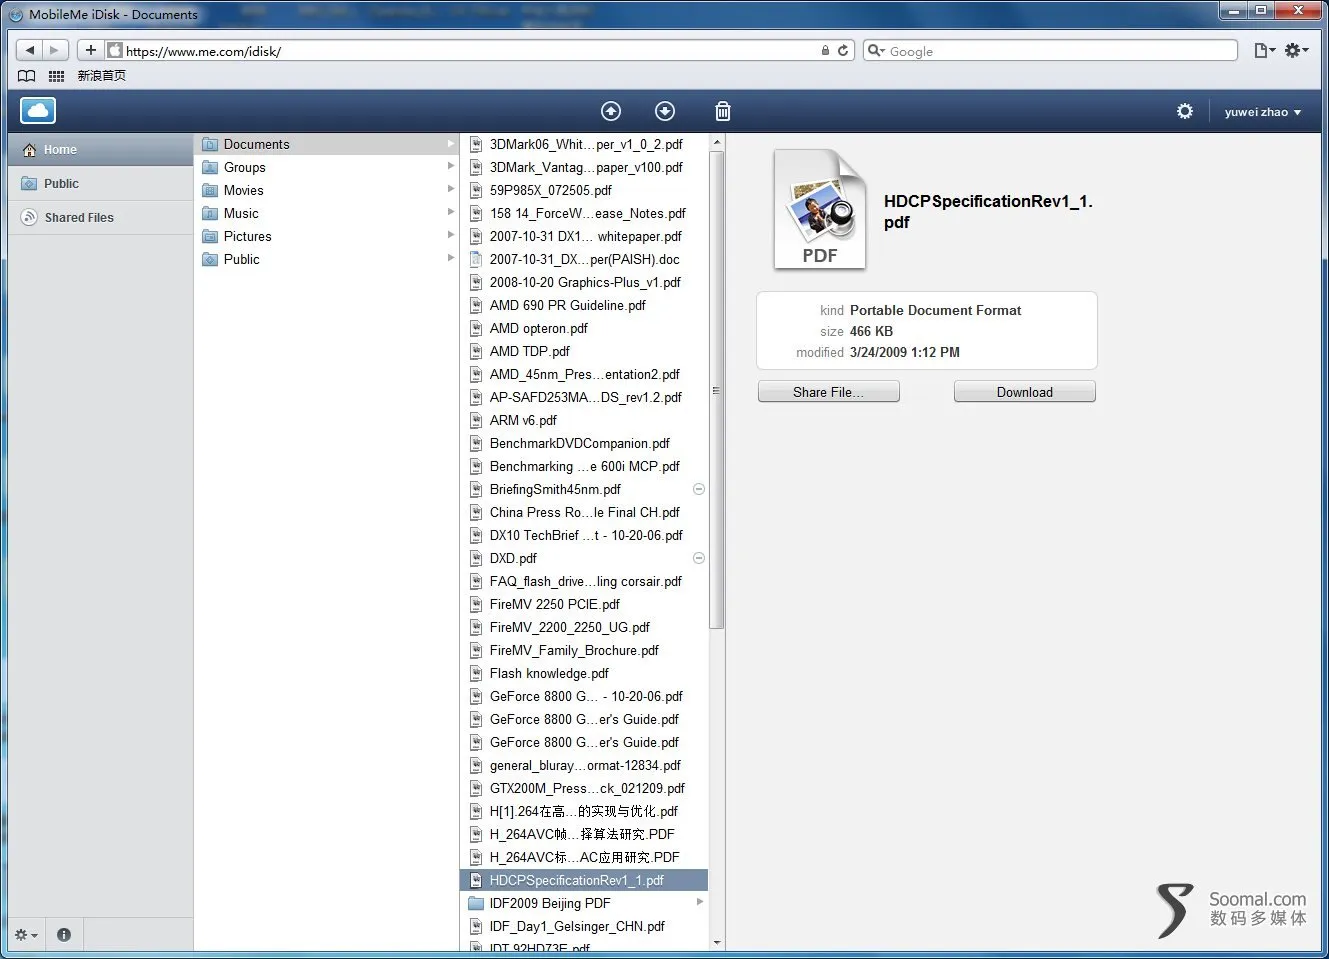Open the sidebar action gear menu
1329x959 pixels.
coord(26,935)
